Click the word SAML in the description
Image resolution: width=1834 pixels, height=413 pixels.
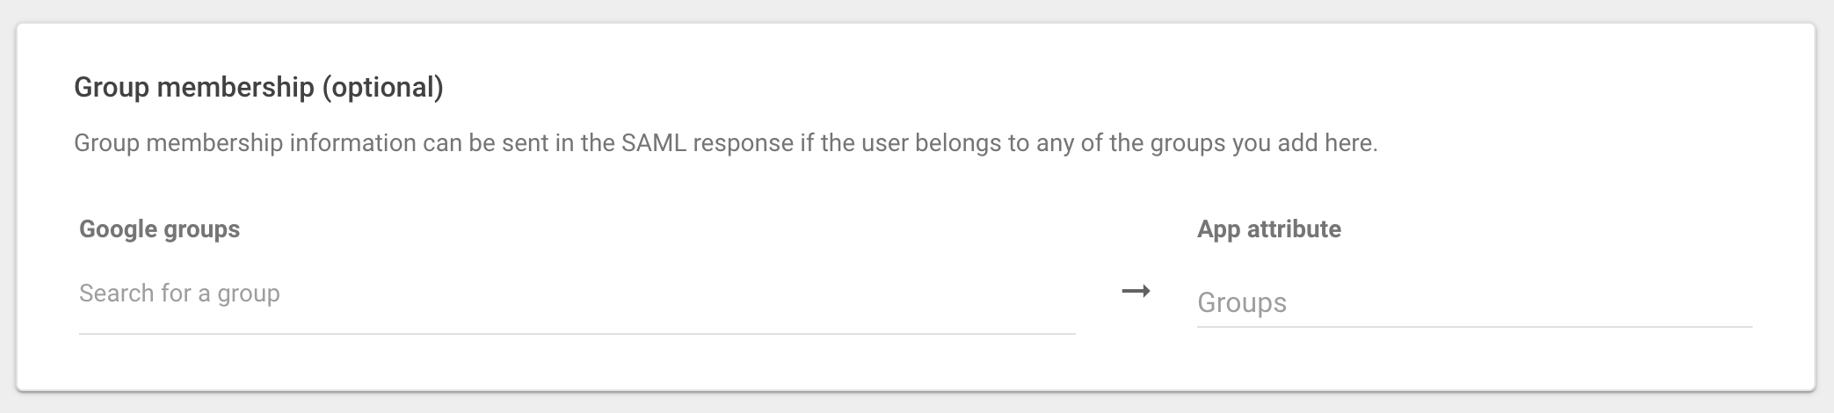tap(653, 143)
